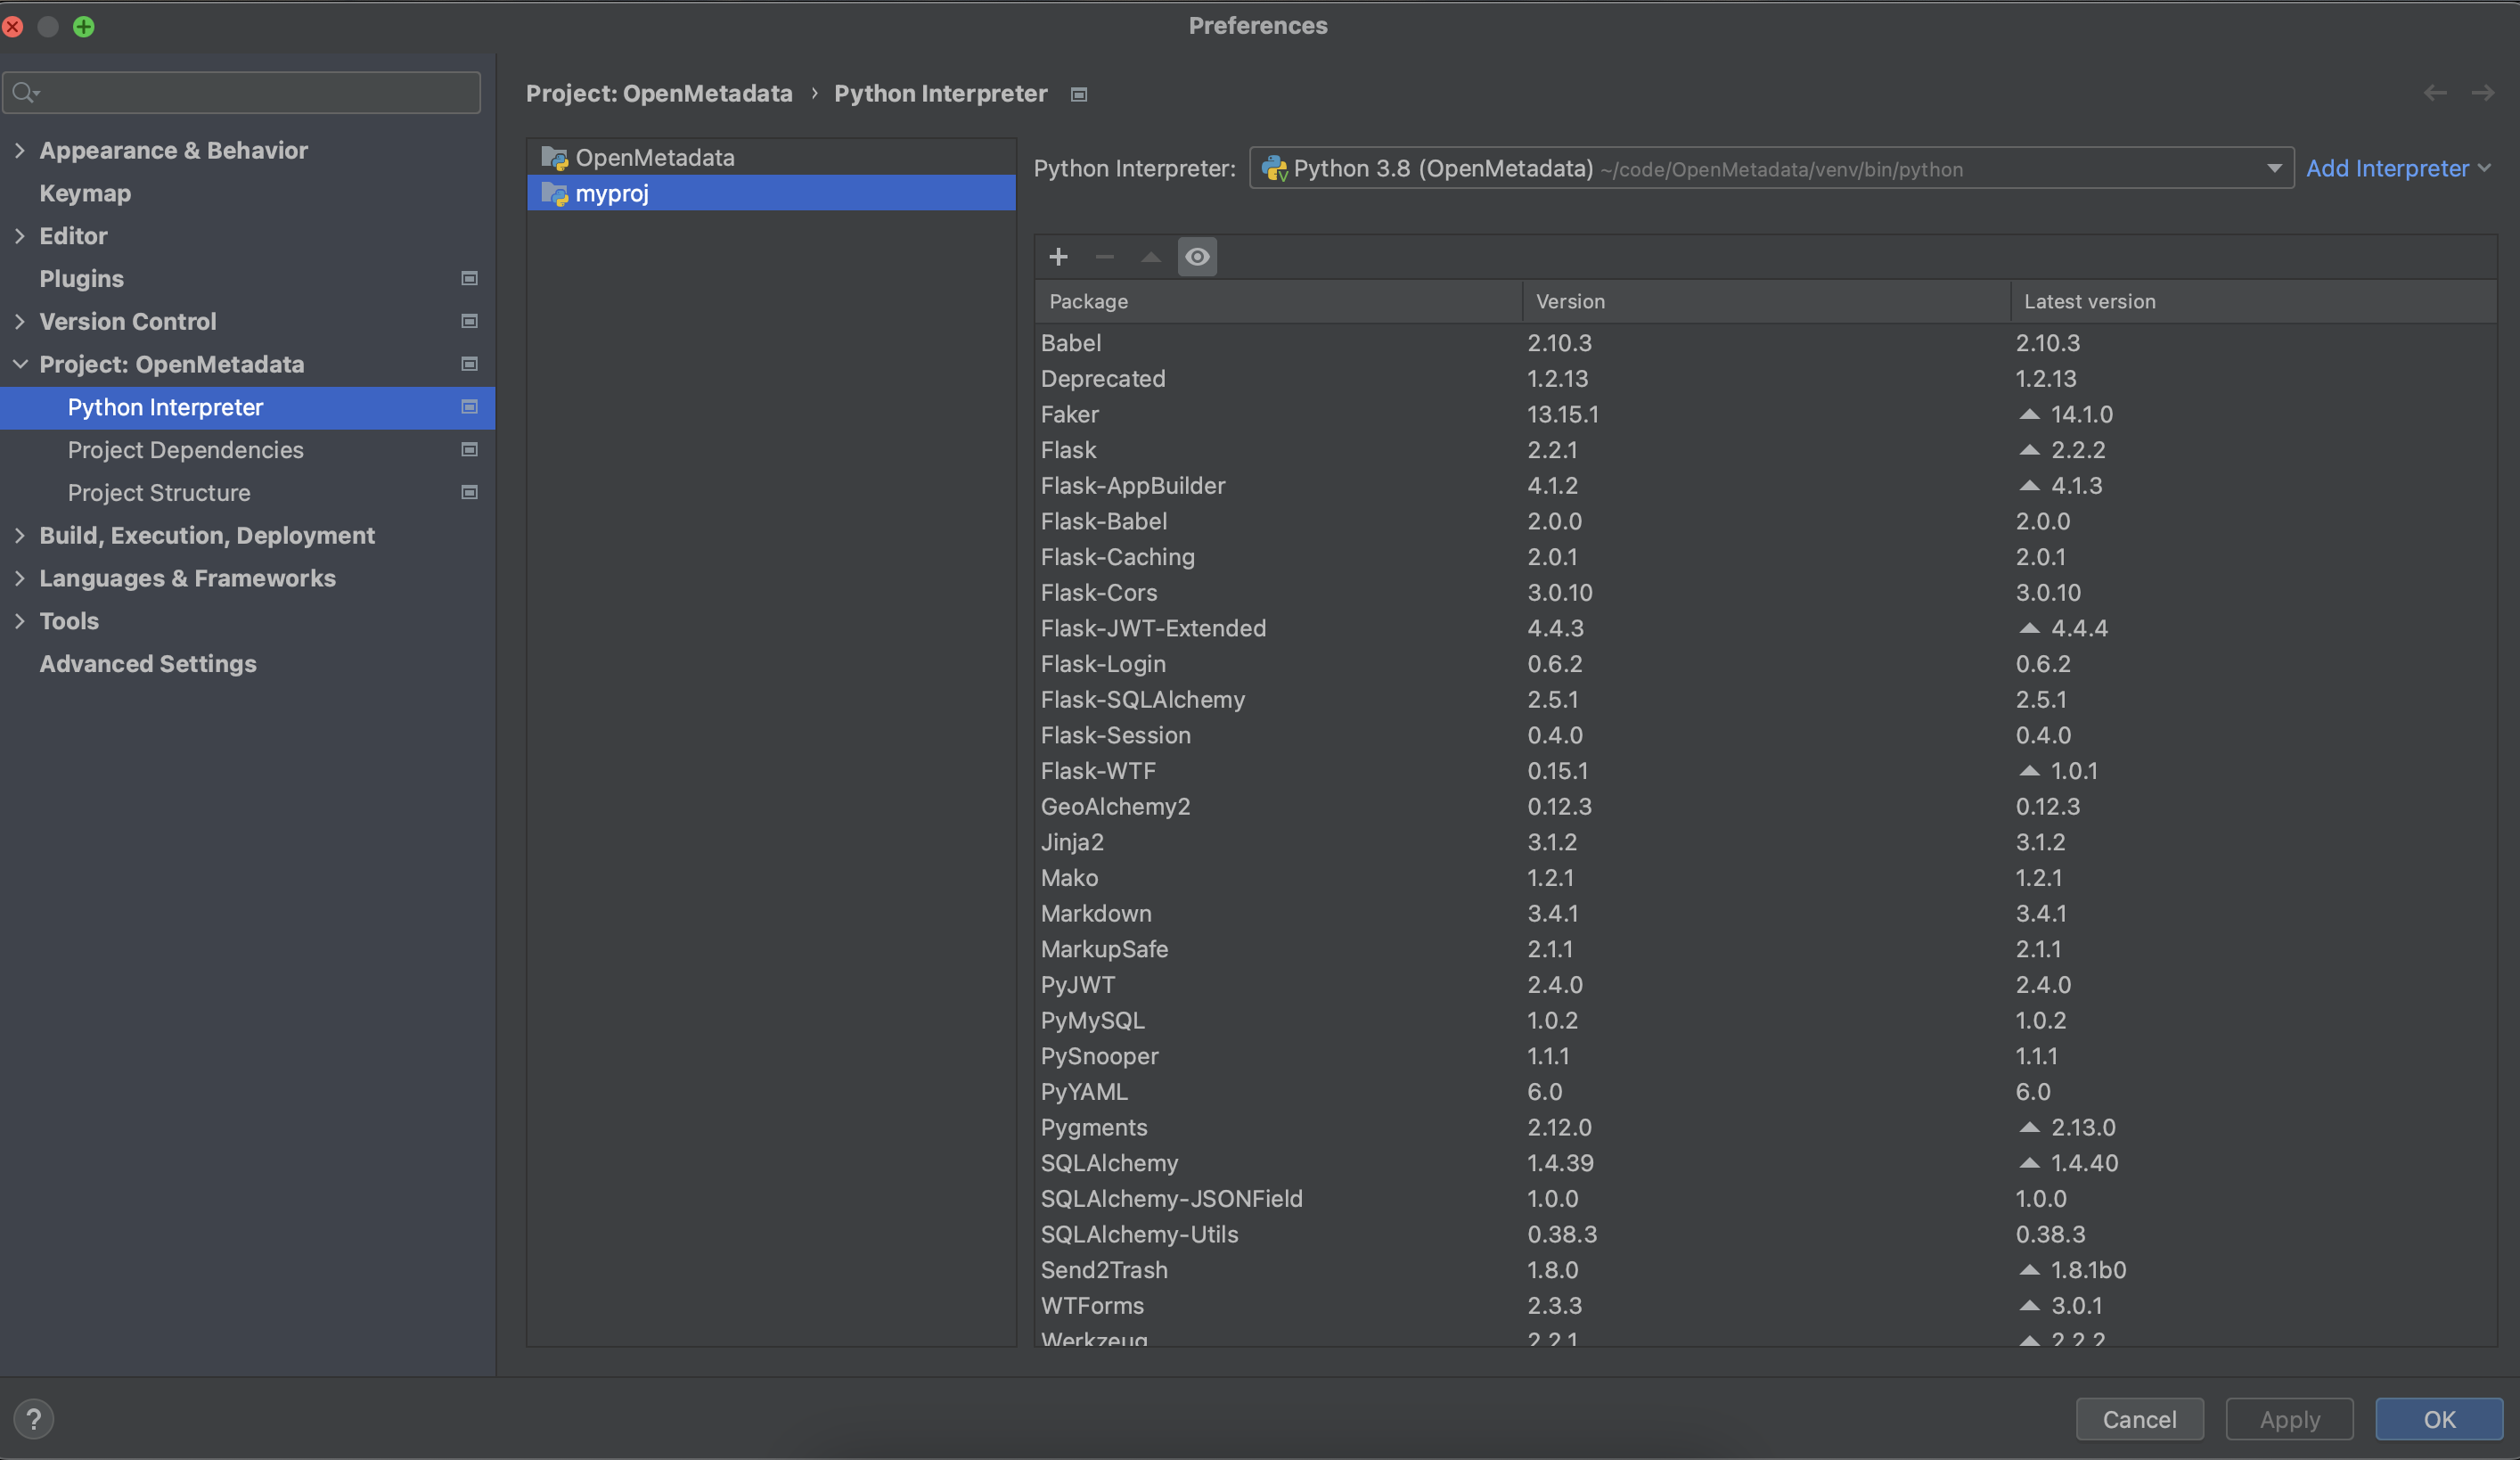Click the external window icon beside Version Control
This screenshot has width=2520, height=1460.
[469, 321]
